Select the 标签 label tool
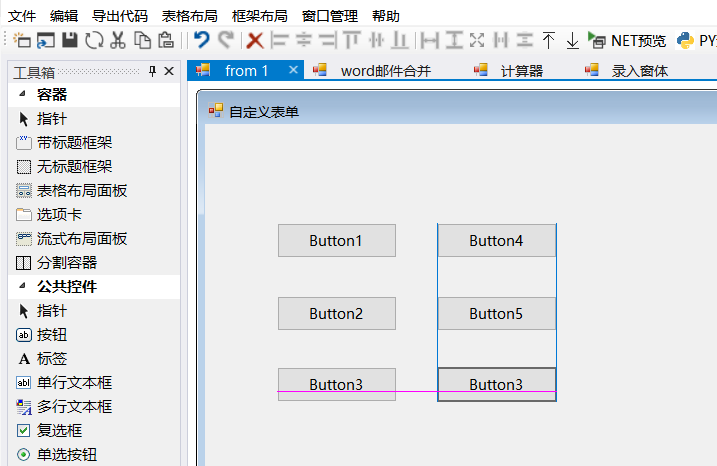The height and width of the screenshot is (466, 717). [94, 359]
